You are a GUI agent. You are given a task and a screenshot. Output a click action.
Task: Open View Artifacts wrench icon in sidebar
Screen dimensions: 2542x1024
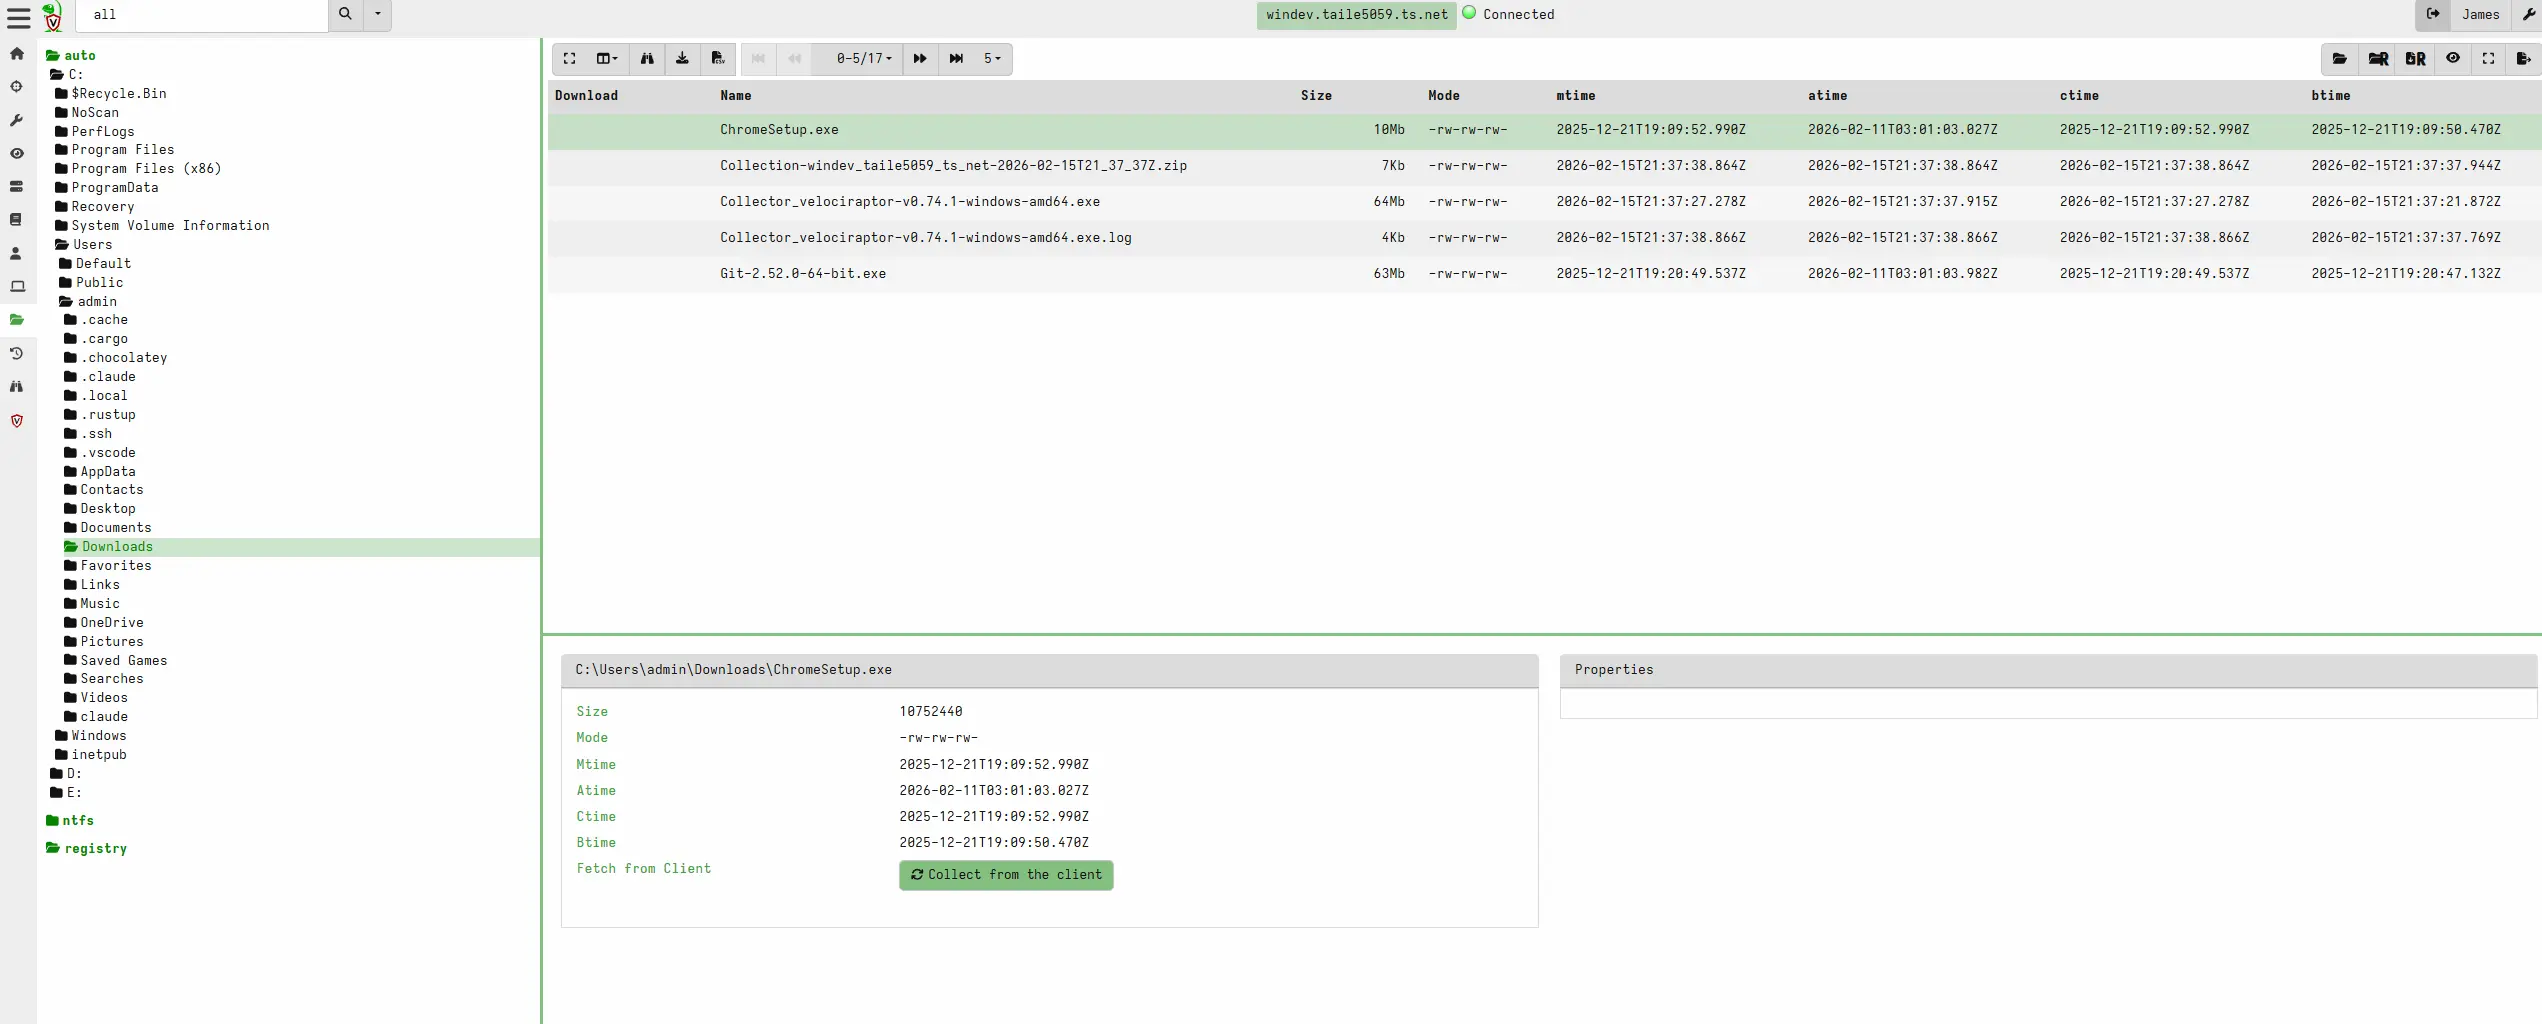click(x=17, y=120)
